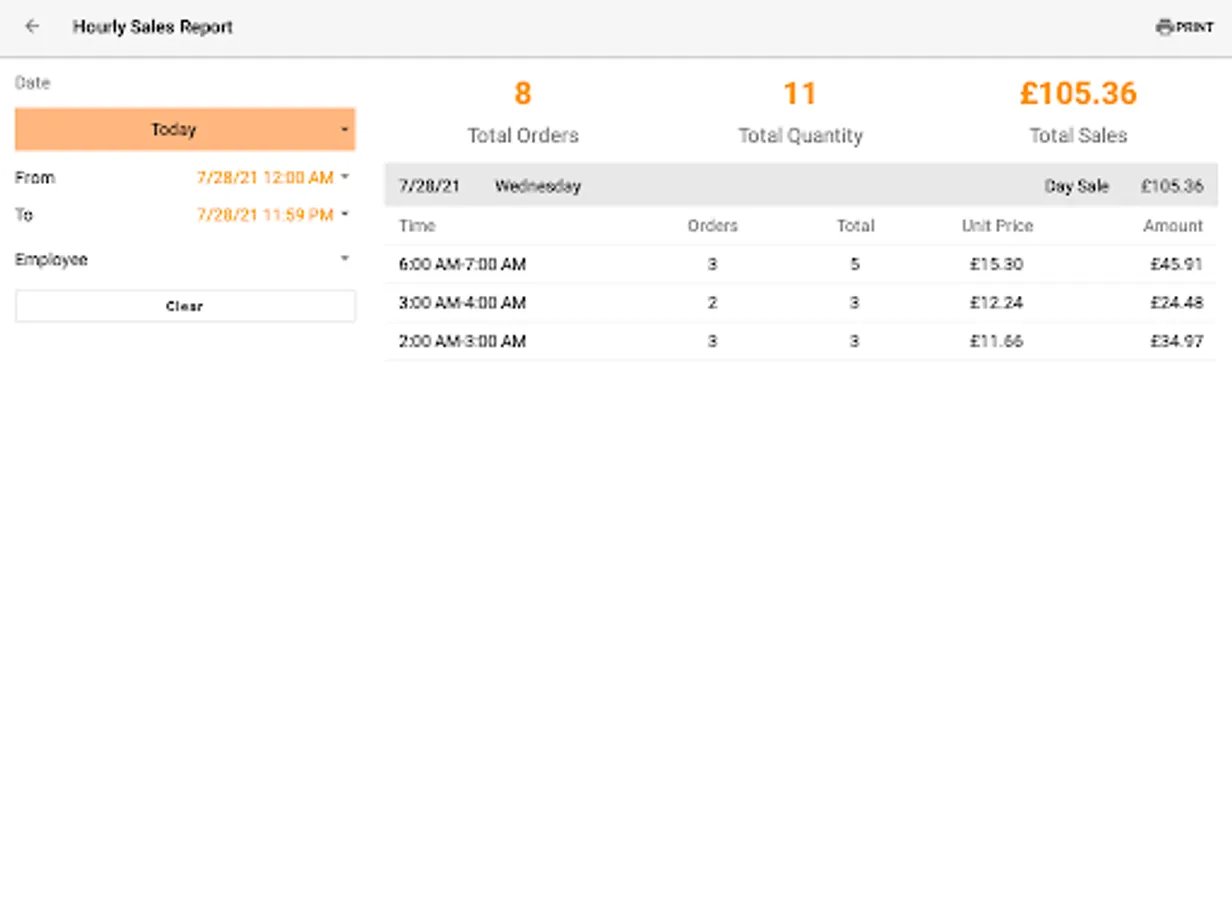
Task: Open the Today date range dropdown
Action: tap(185, 130)
